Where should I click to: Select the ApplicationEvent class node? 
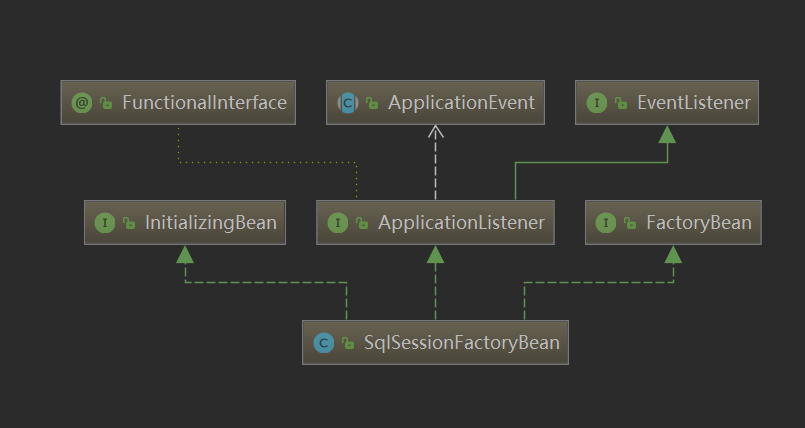point(435,103)
